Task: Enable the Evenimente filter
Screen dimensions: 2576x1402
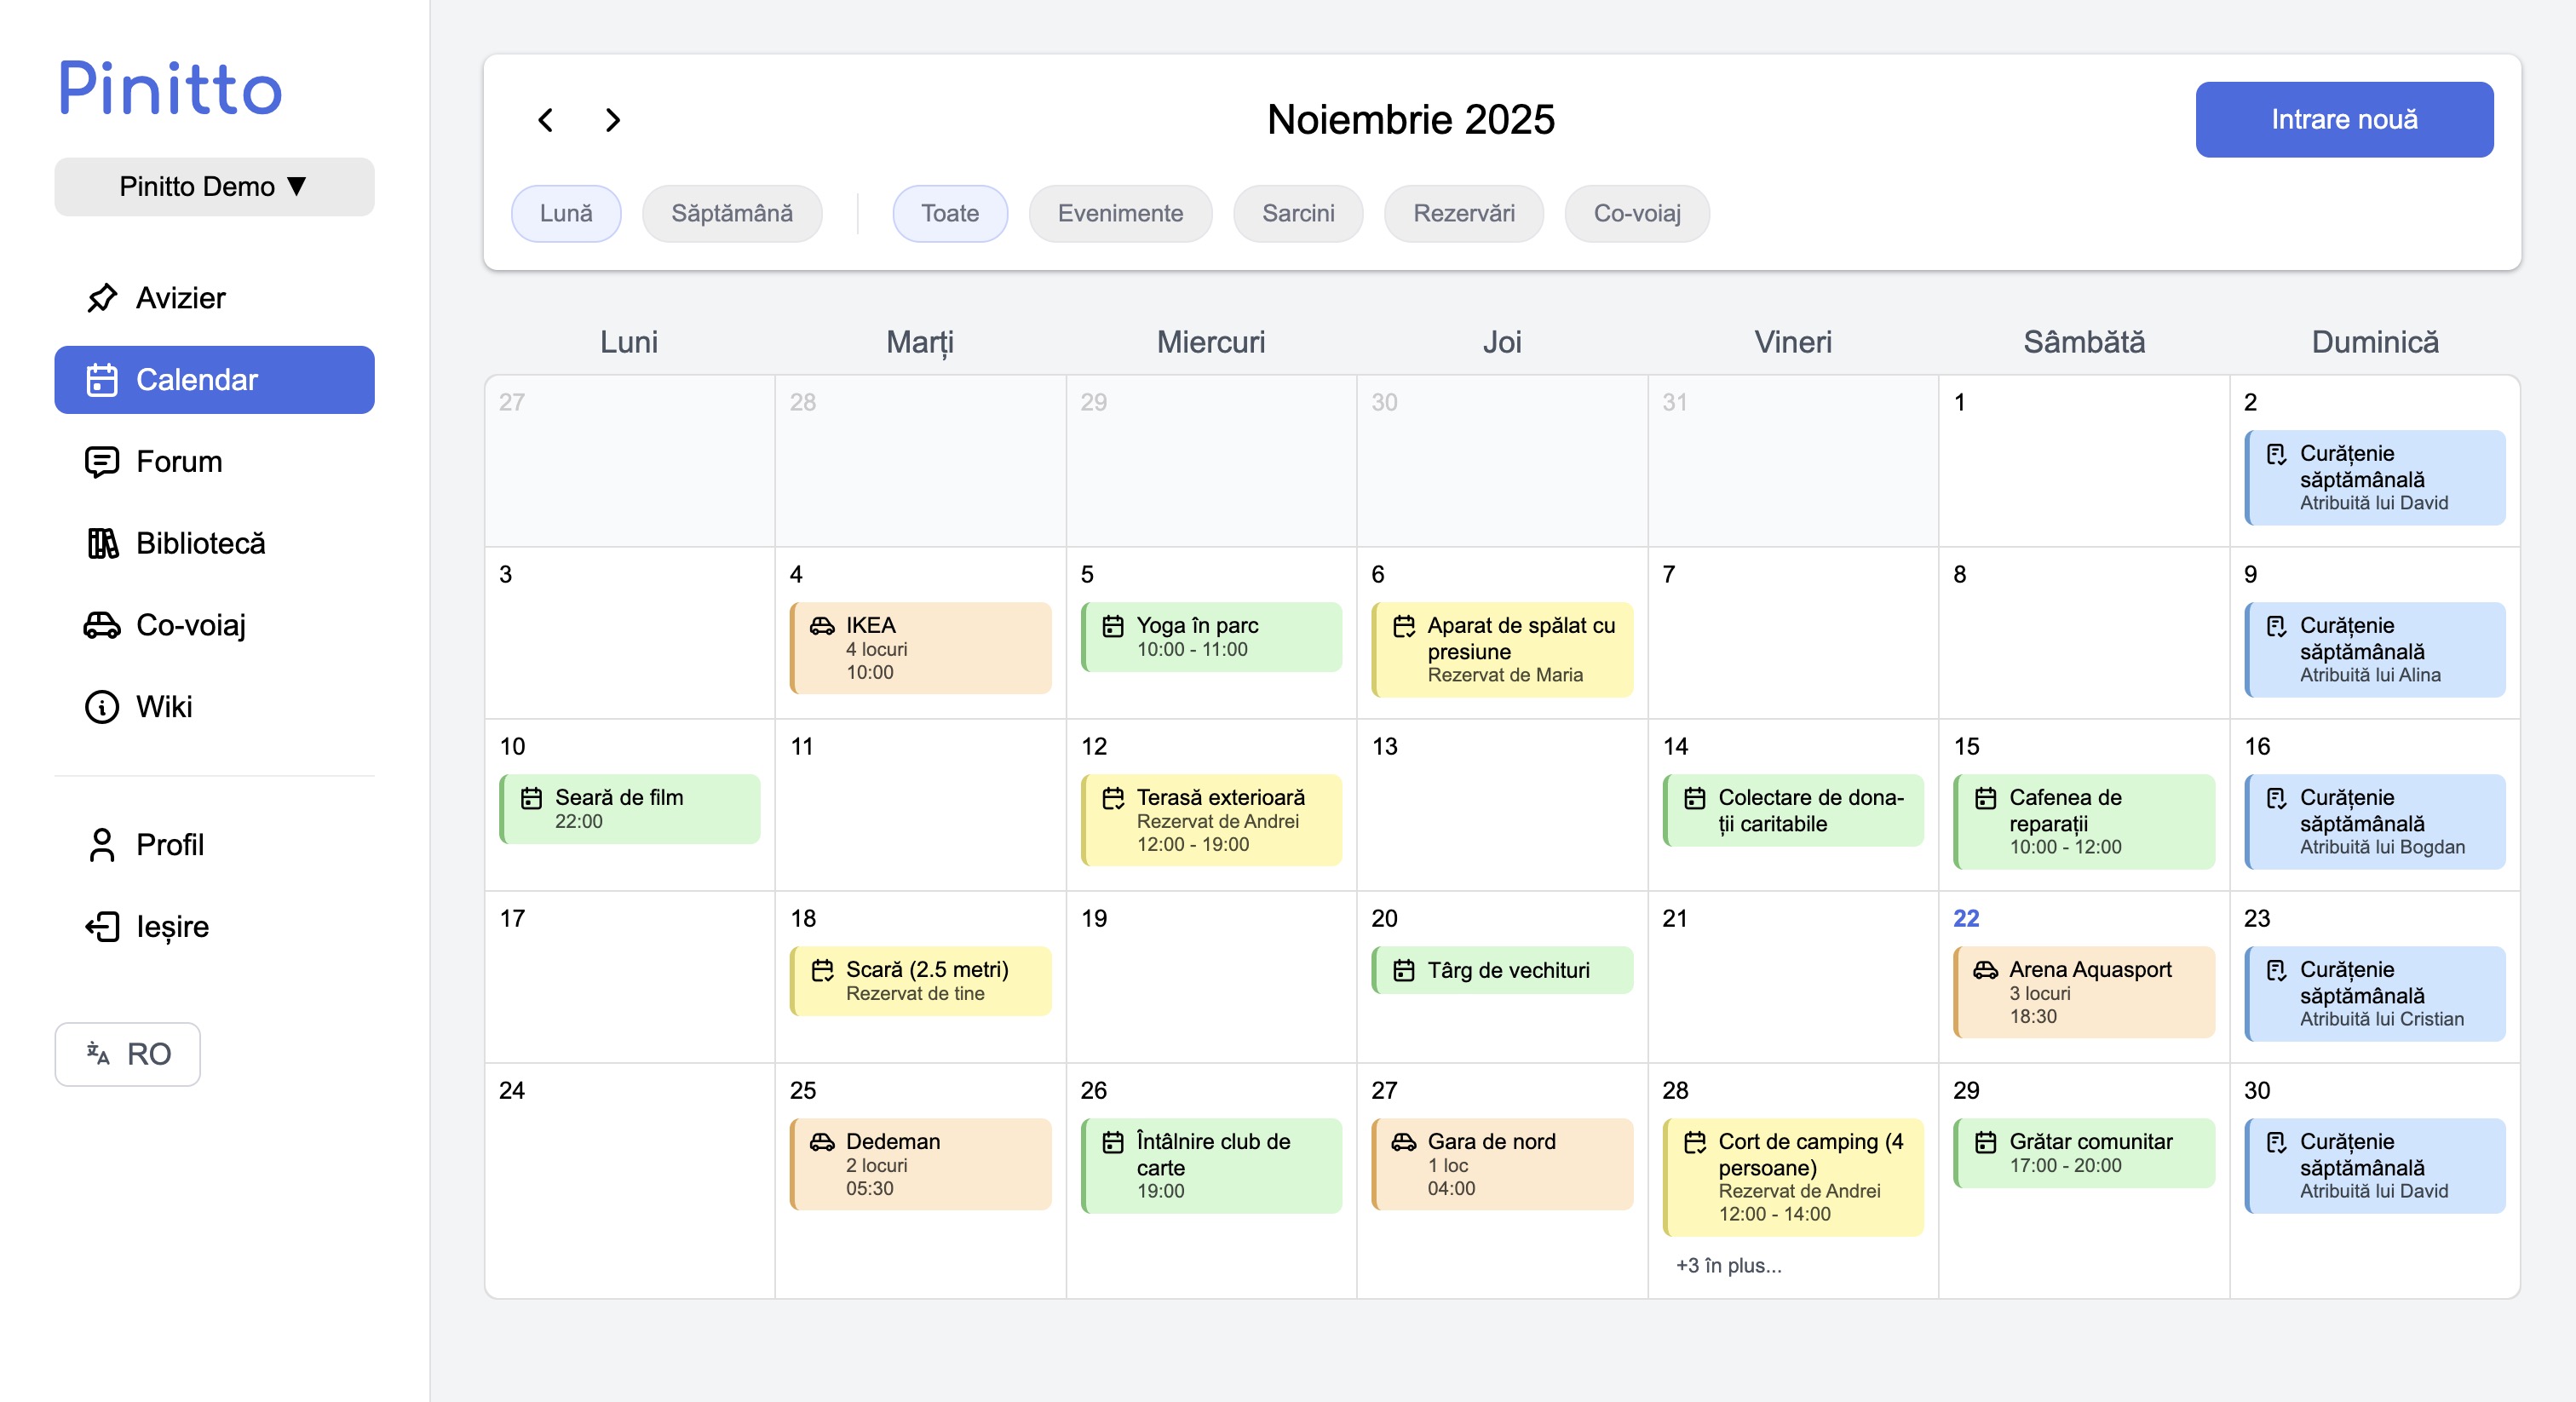Action: tap(1119, 213)
